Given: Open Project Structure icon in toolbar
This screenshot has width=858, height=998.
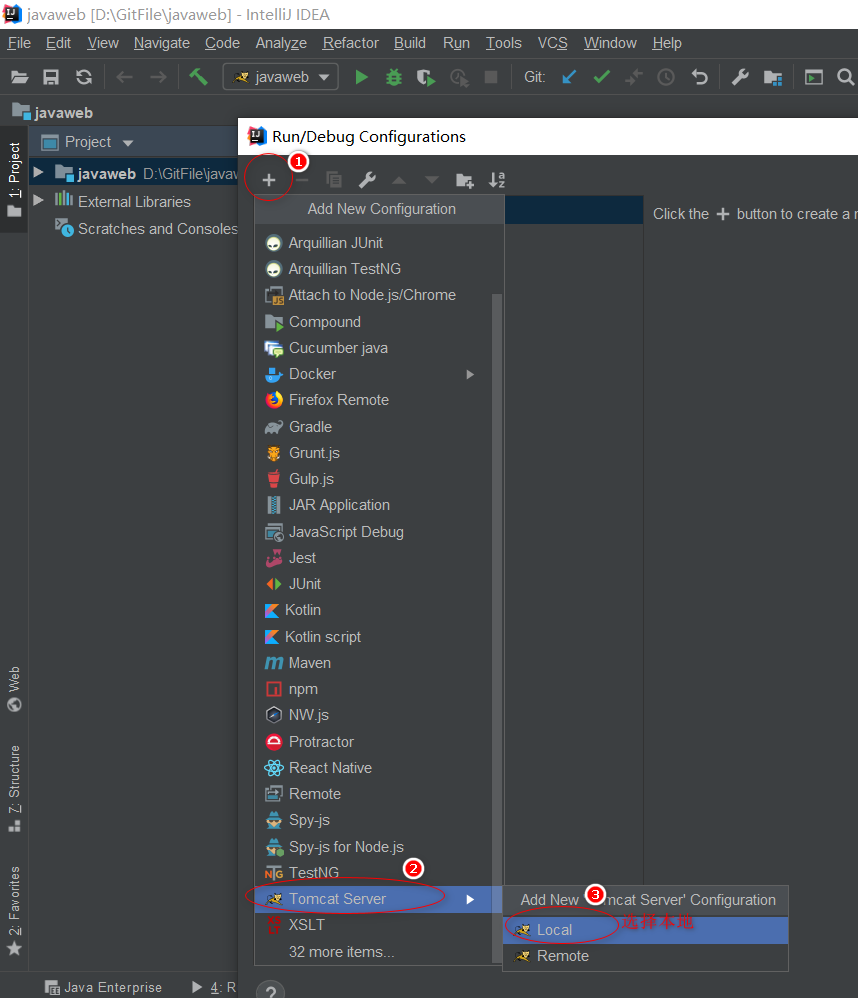Looking at the screenshot, I should 773,78.
